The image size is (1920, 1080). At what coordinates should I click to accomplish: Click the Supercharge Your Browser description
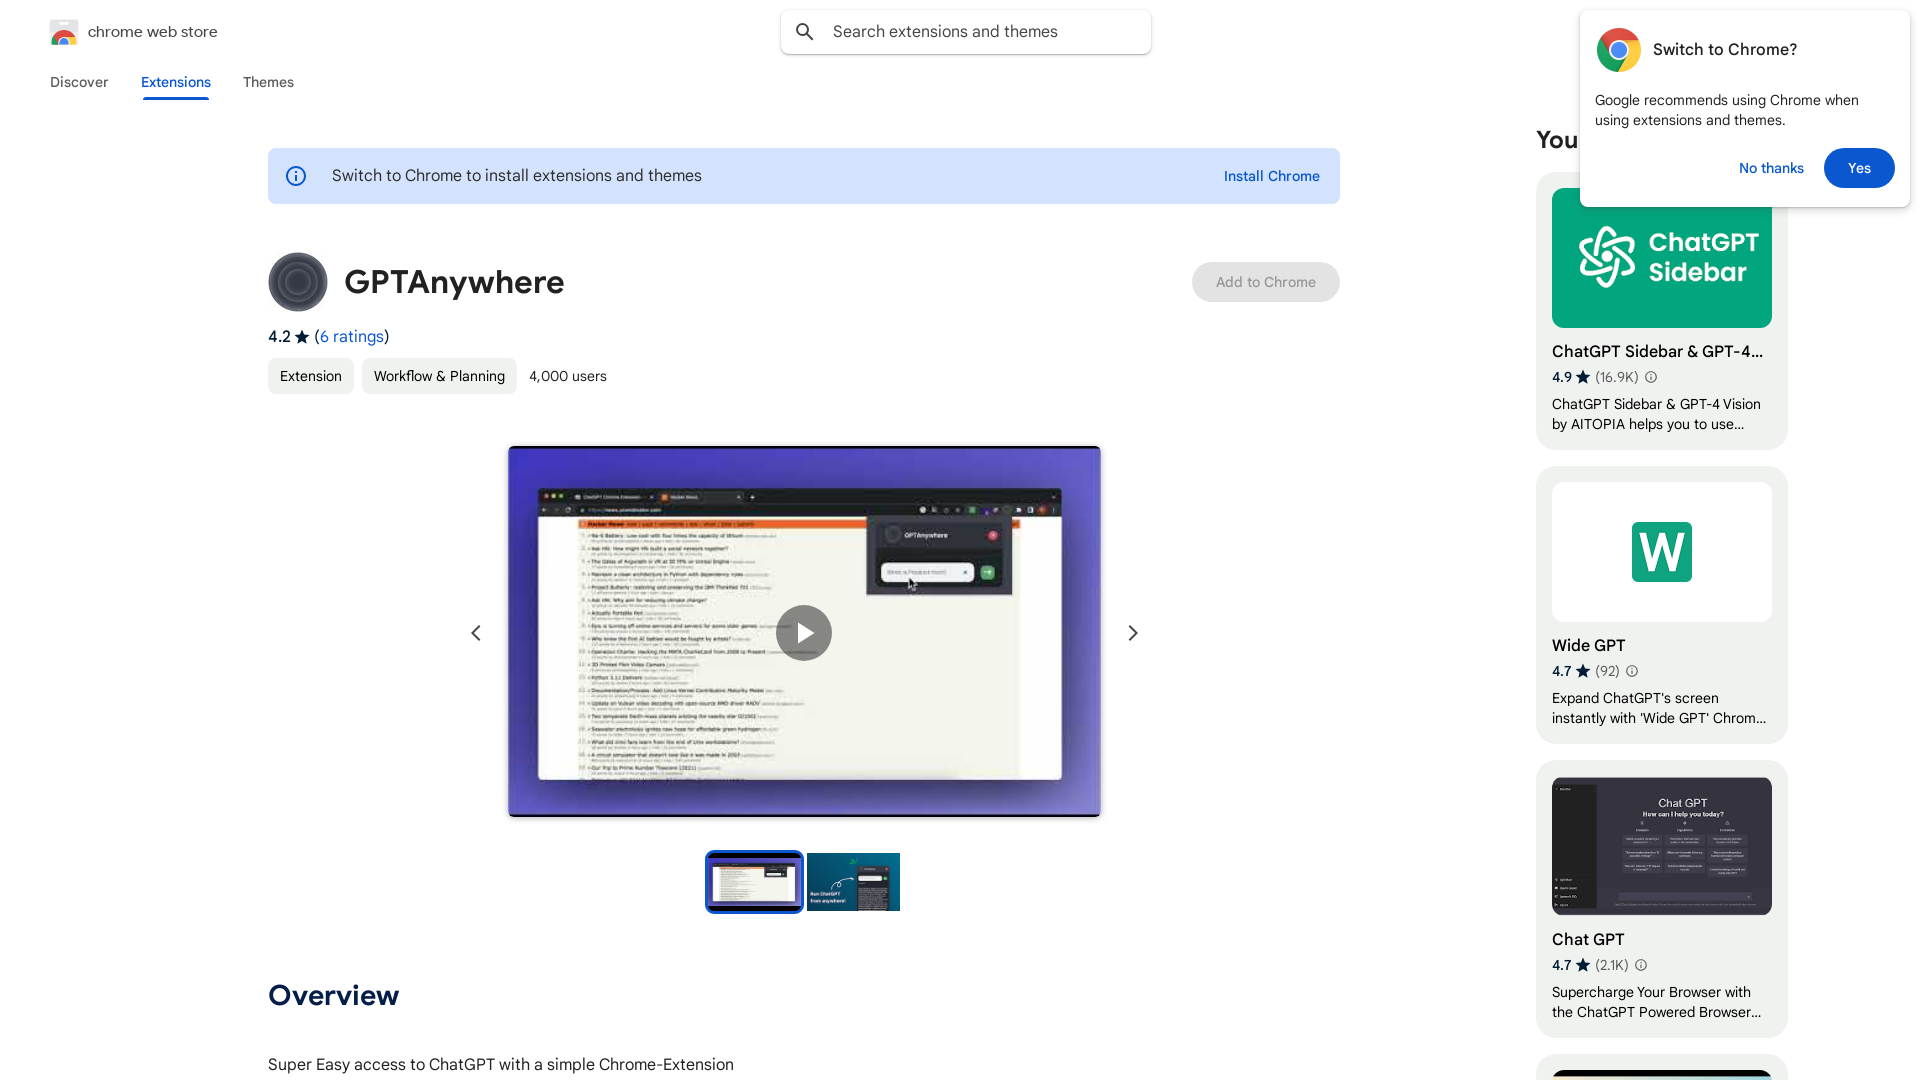(x=1657, y=1002)
